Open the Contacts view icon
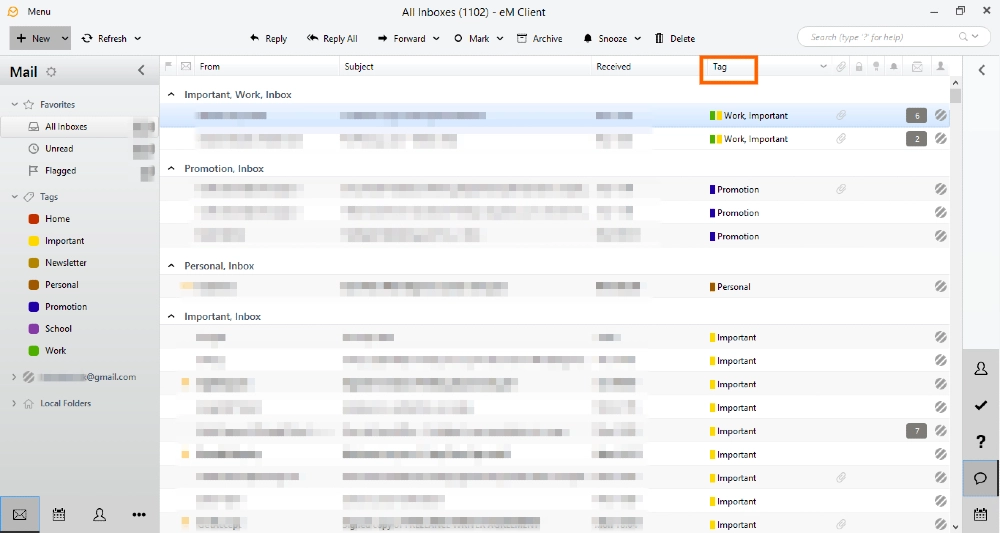 99,515
